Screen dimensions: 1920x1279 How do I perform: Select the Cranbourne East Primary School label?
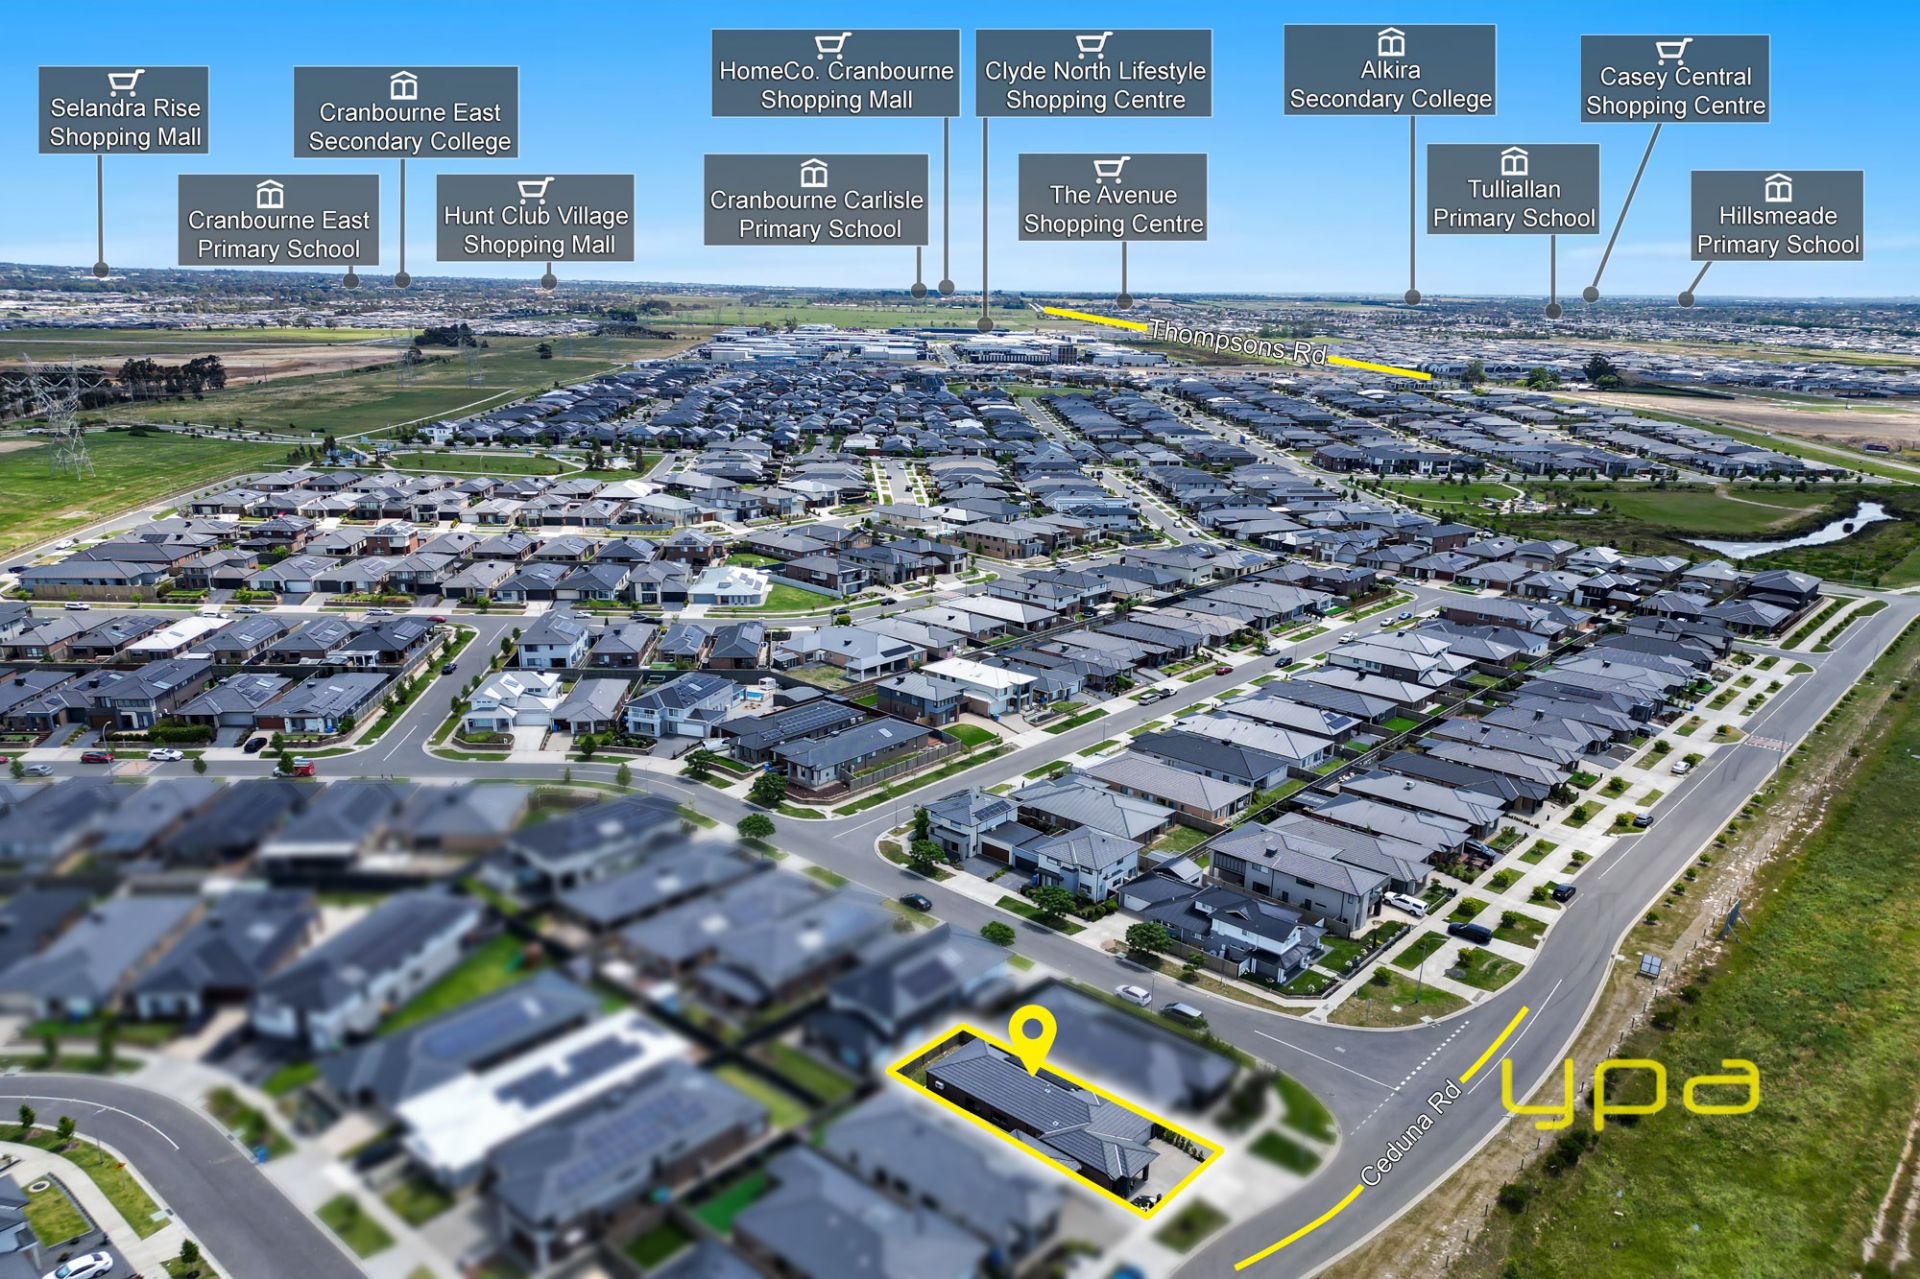278,234
